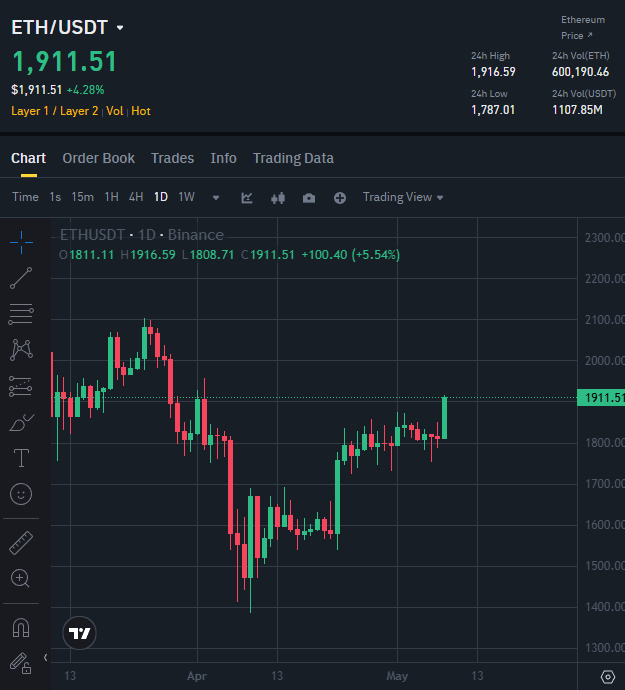The image size is (625, 690).
Task: Click the plus circle add icon
Action: click(x=340, y=198)
